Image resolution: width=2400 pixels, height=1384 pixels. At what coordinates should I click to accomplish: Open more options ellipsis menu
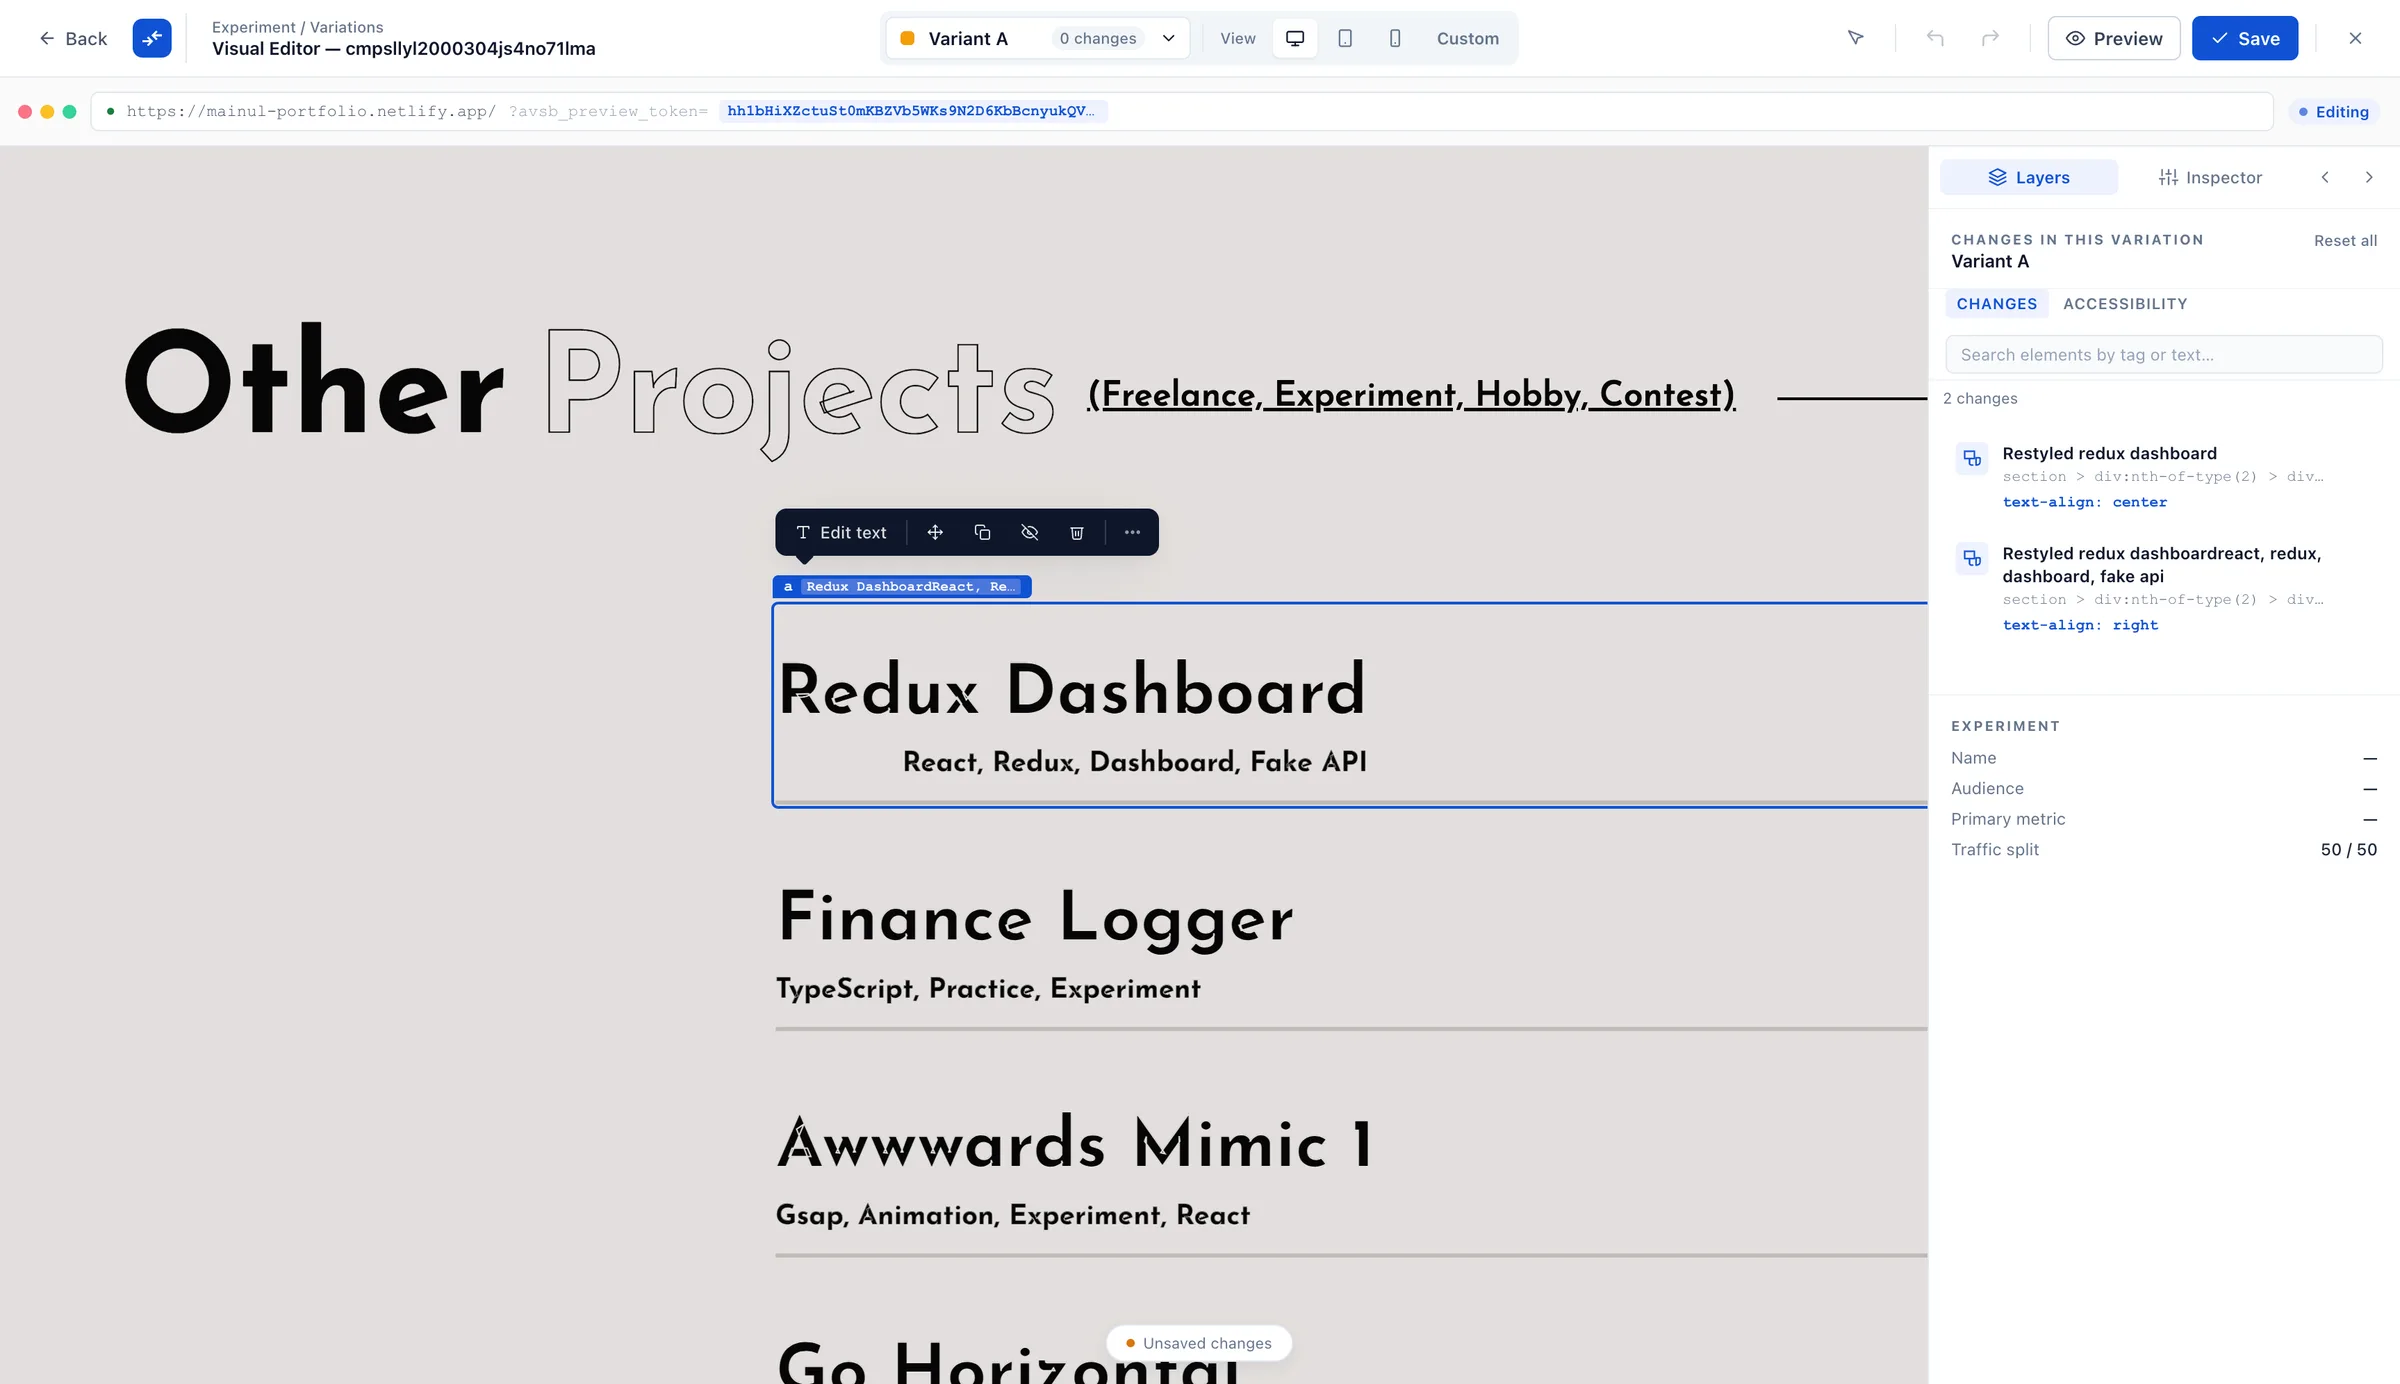(1132, 532)
